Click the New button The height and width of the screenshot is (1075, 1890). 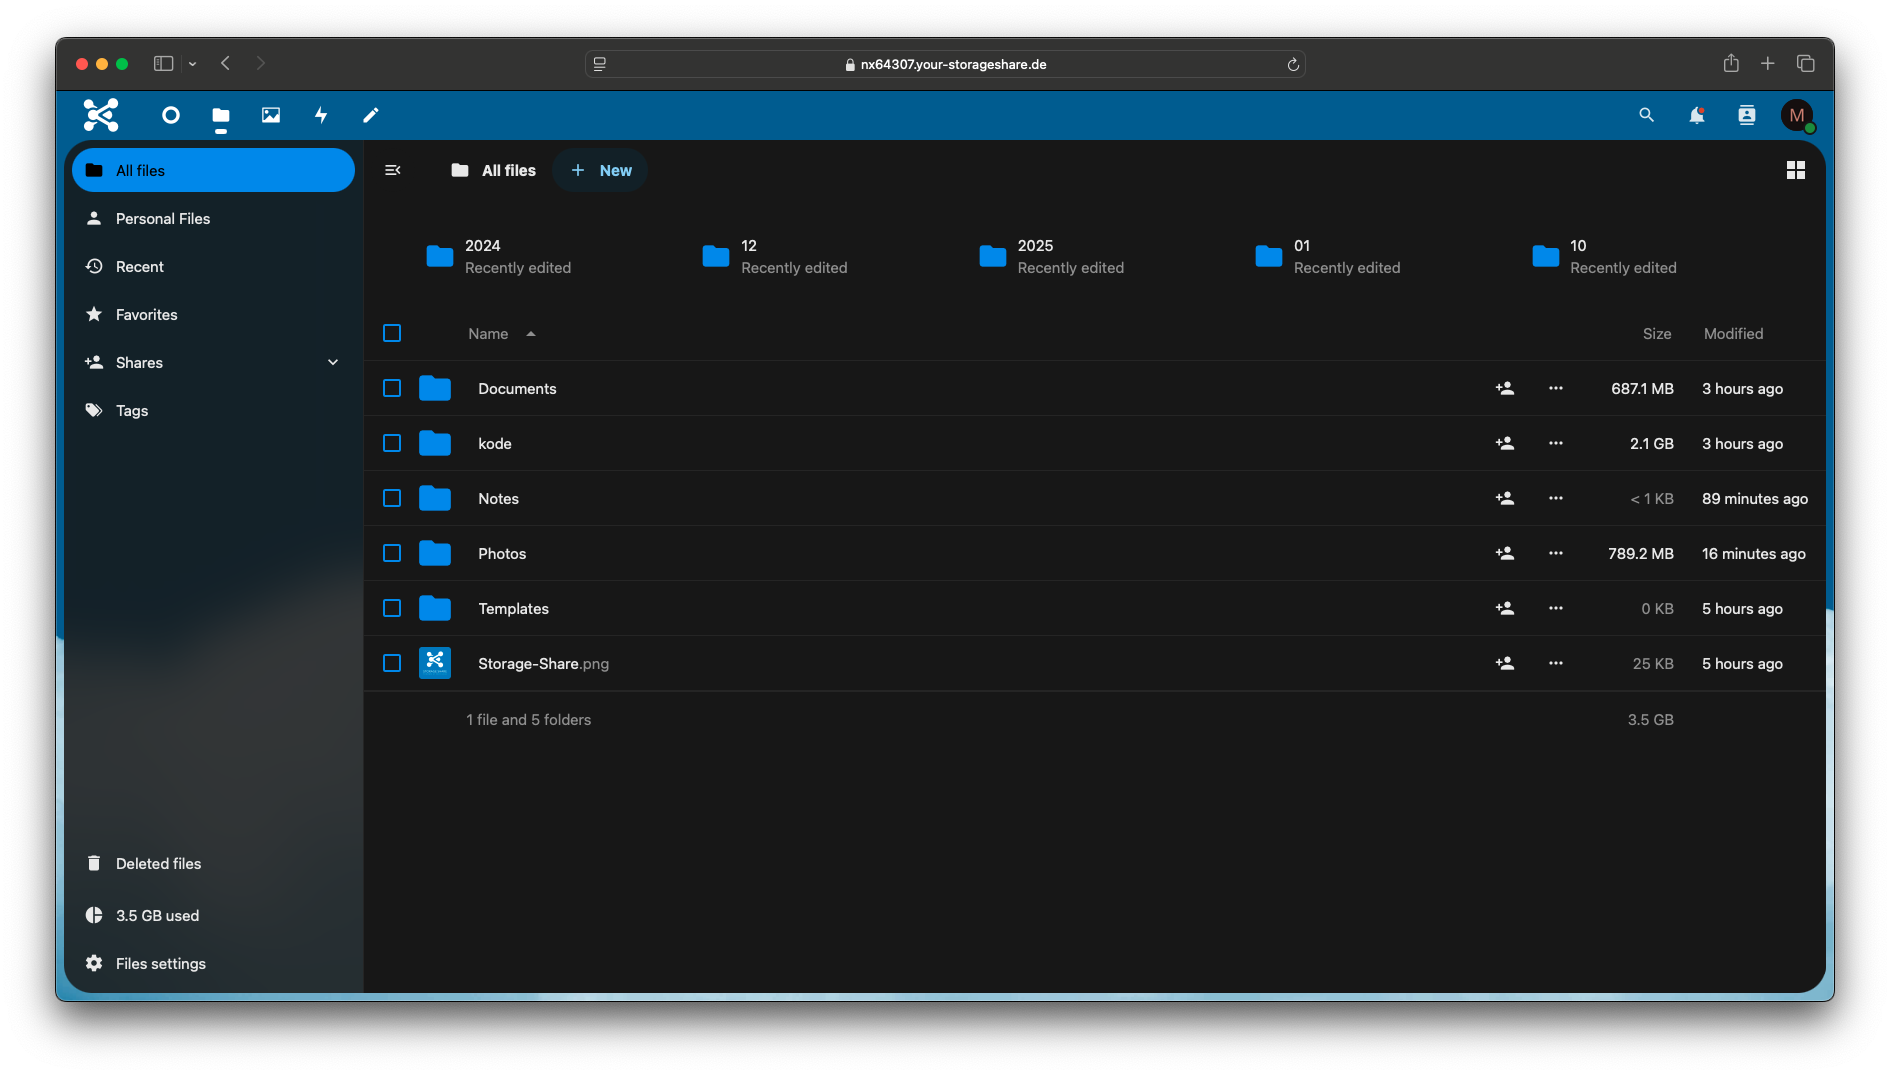(600, 170)
